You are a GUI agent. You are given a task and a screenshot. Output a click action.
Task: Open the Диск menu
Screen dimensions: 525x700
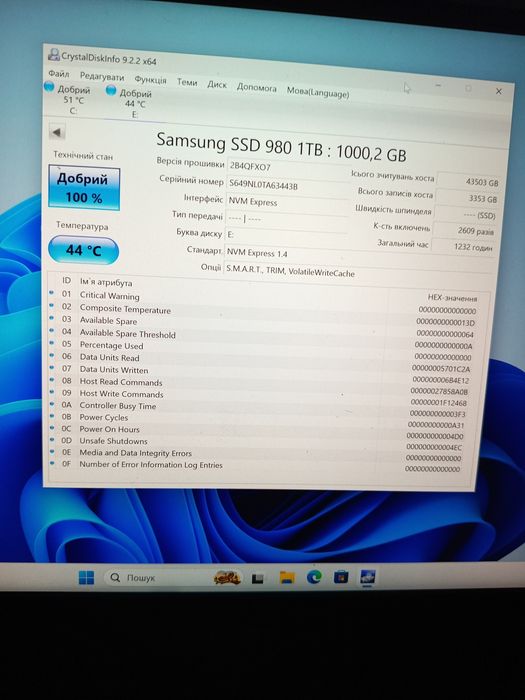pyautogui.click(x=217, y=84)
